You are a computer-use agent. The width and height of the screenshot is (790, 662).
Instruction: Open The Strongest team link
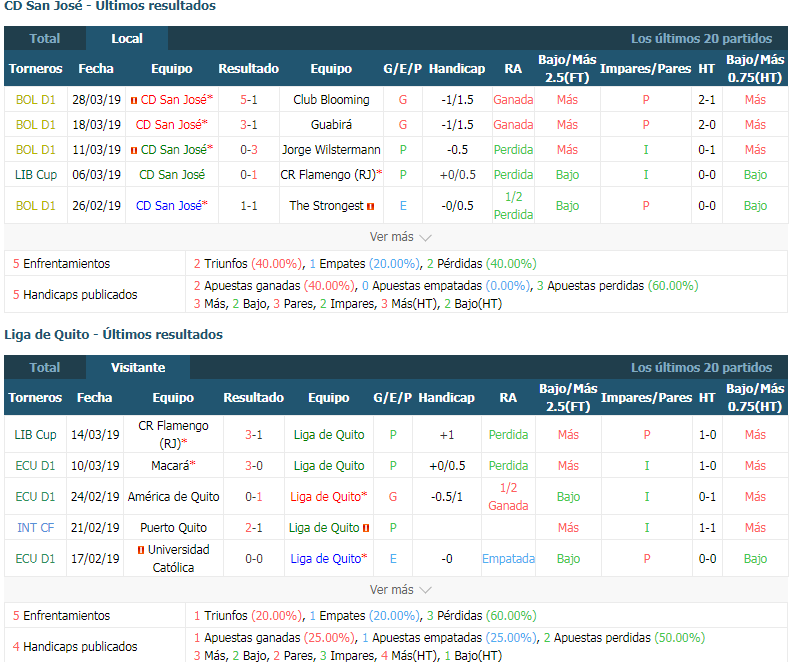pyautogui.click(x=326, y=206)
